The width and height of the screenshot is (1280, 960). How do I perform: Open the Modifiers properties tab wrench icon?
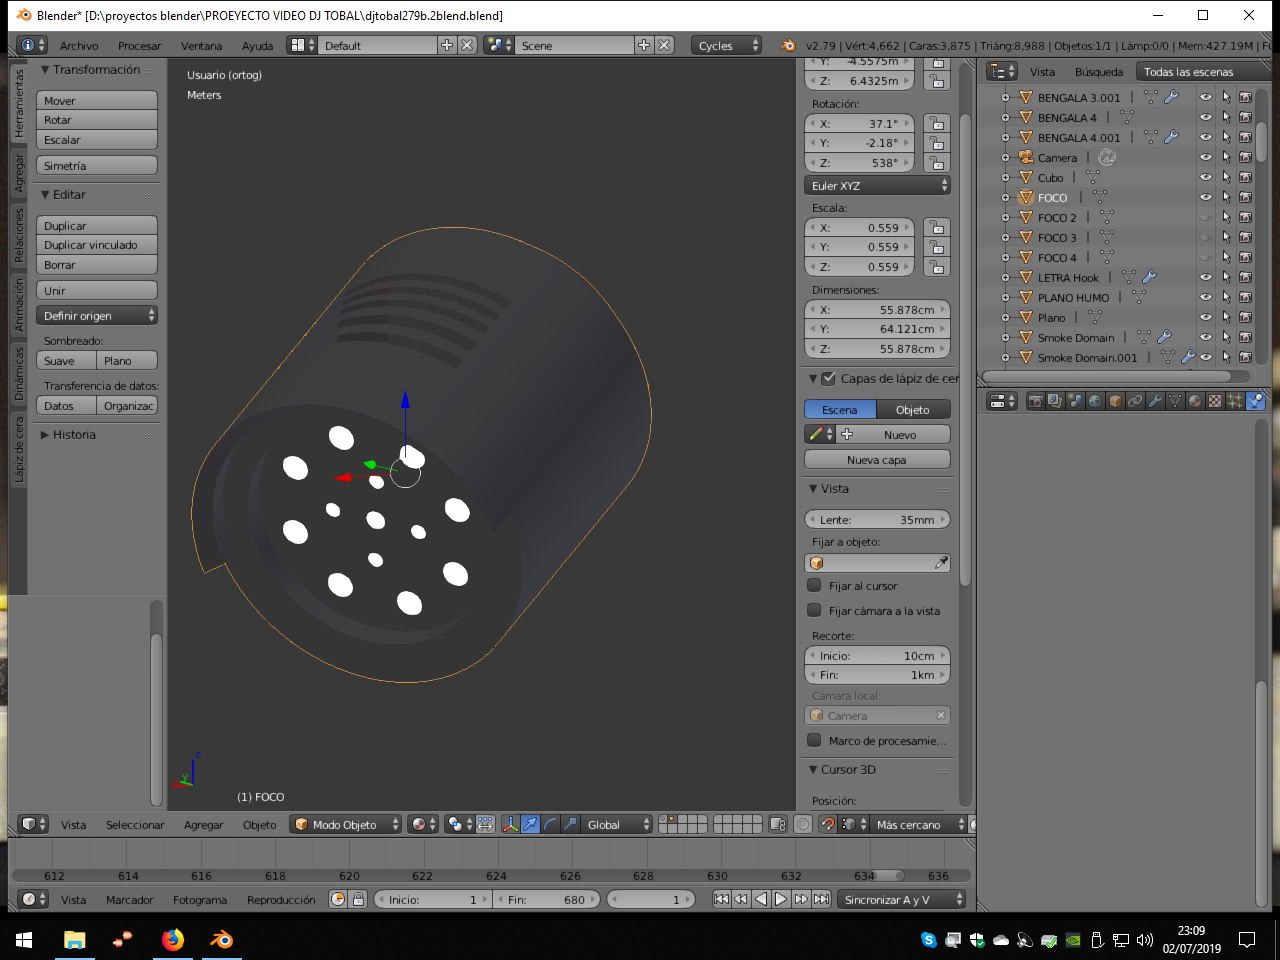pyautogui.click(x=1155, y=401)
